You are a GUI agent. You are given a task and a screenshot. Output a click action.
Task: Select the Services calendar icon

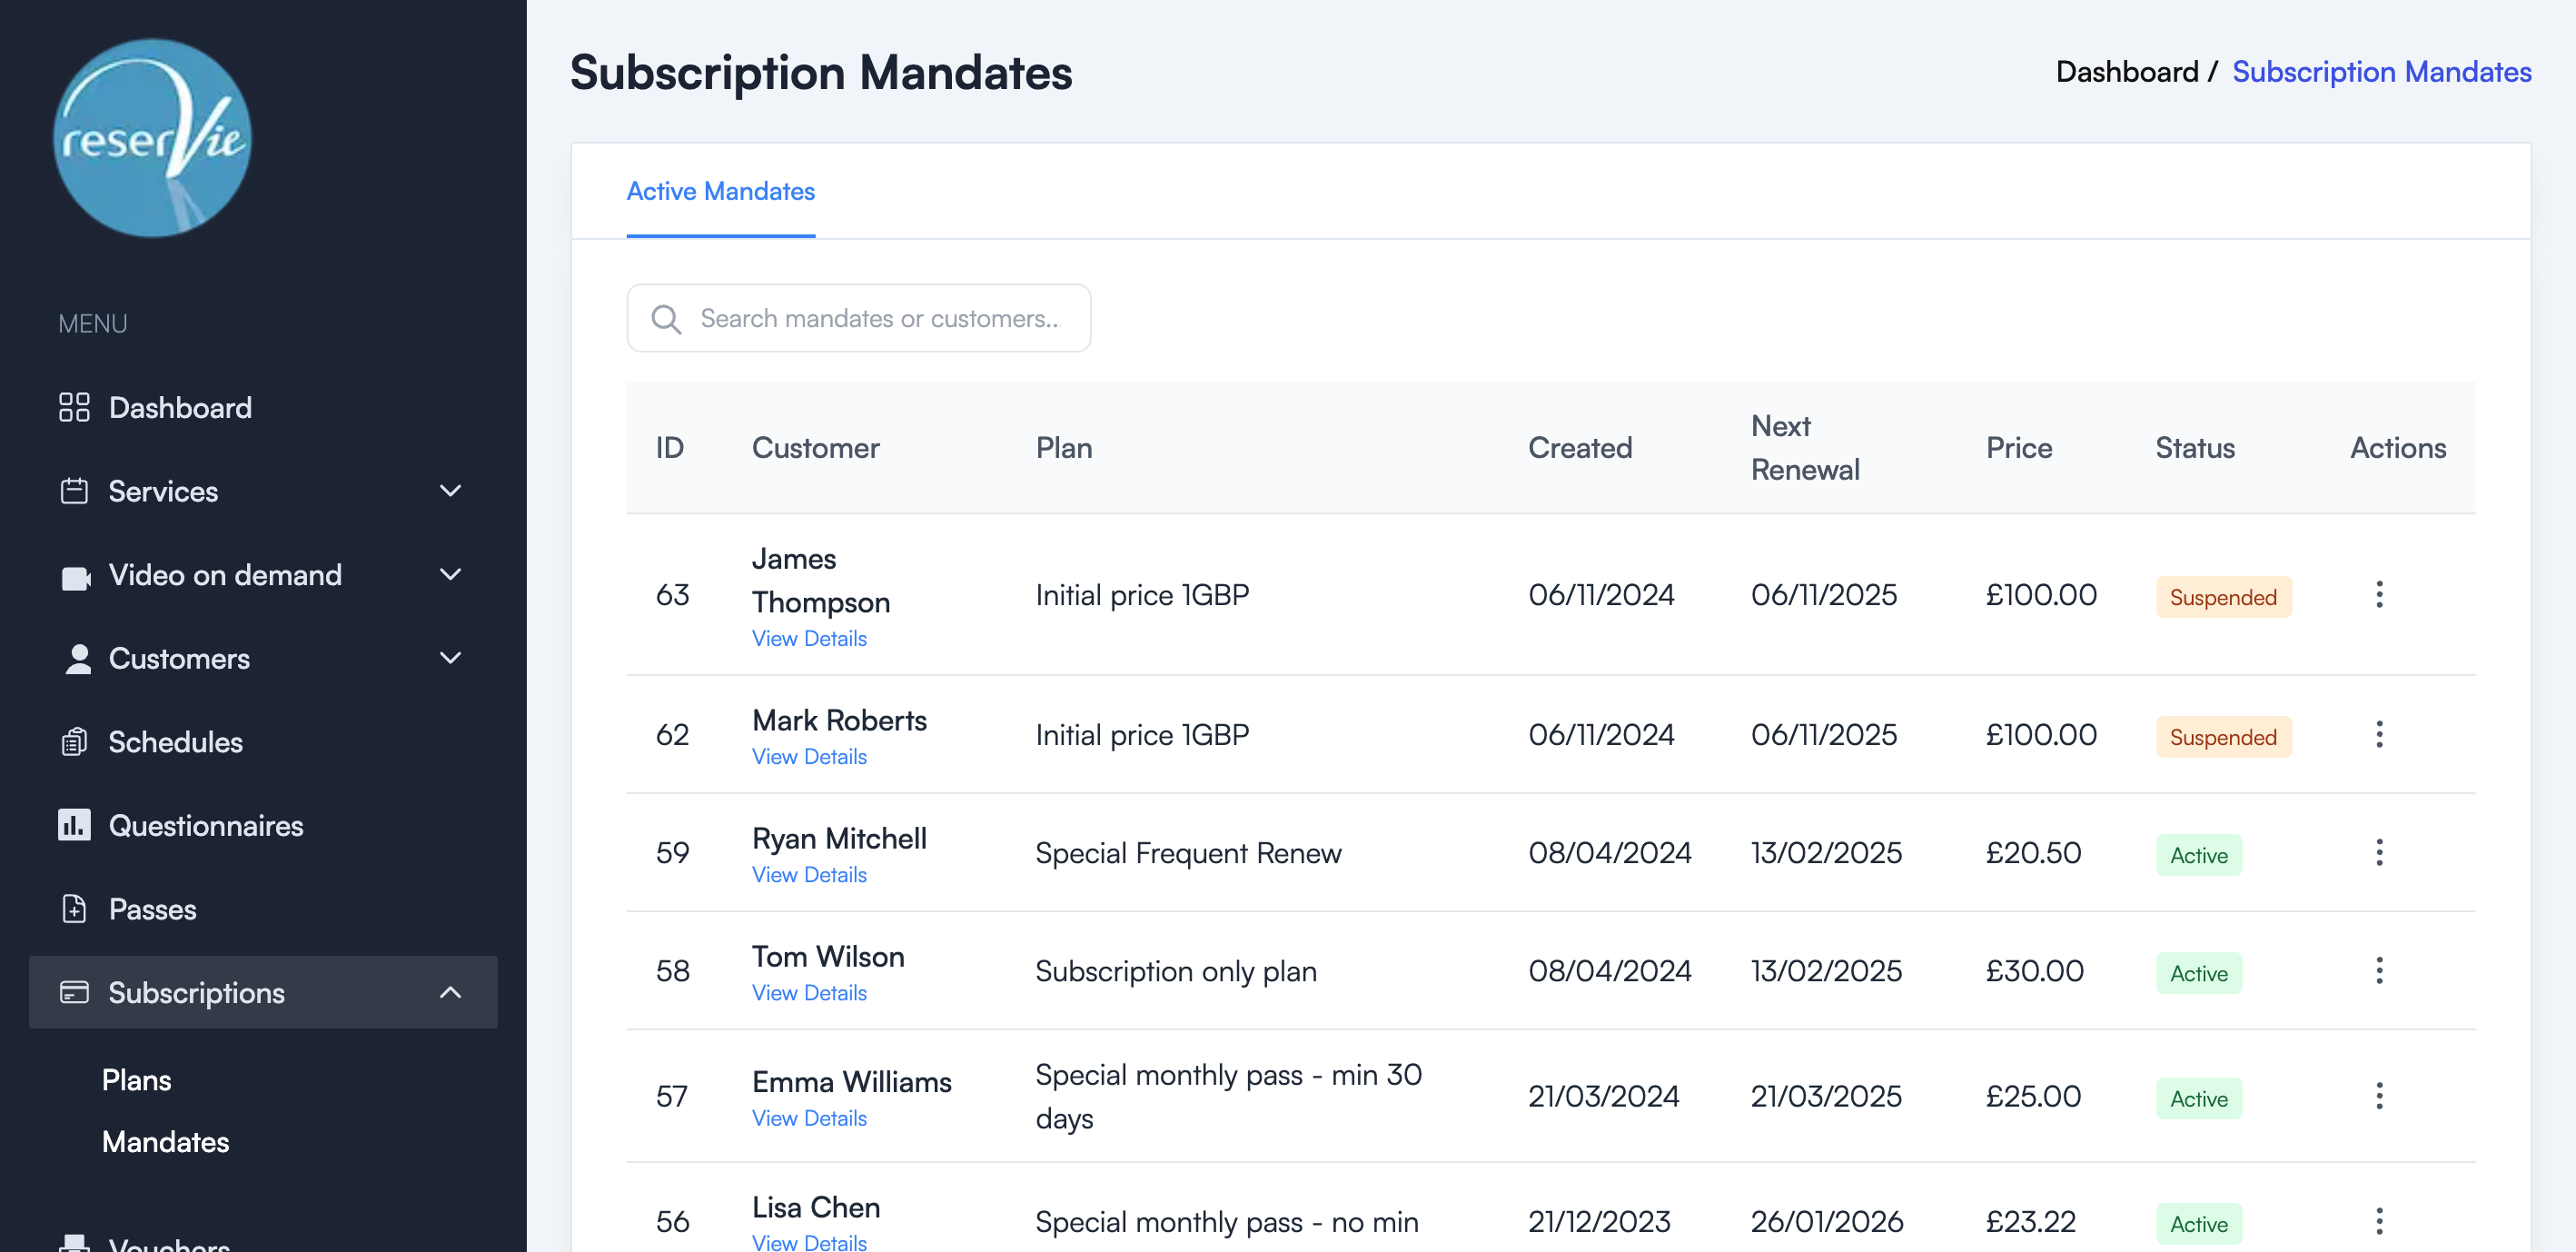tap(74, 491)
